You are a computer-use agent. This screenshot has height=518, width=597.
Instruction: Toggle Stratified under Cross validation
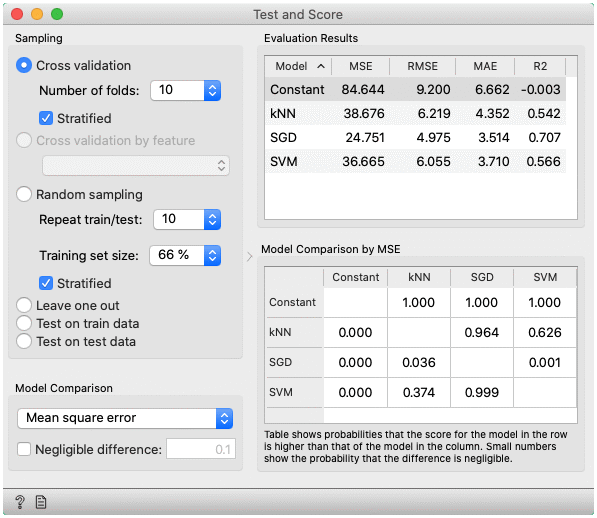[x=46, y=118]
